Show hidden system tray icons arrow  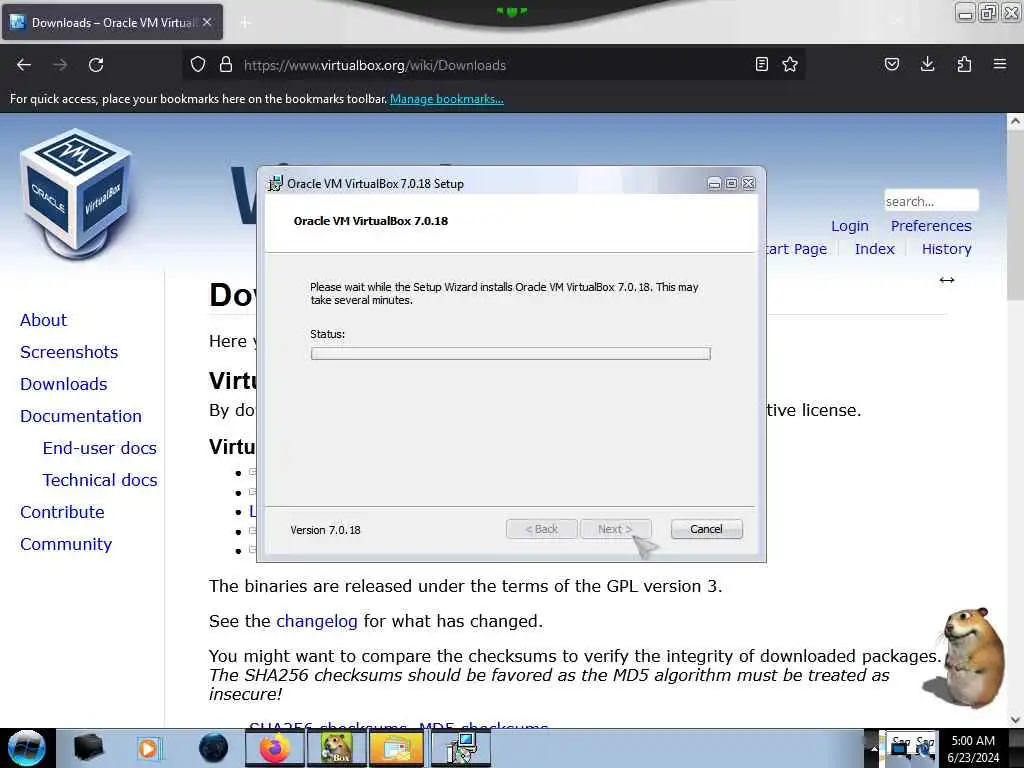click(872, 749)
